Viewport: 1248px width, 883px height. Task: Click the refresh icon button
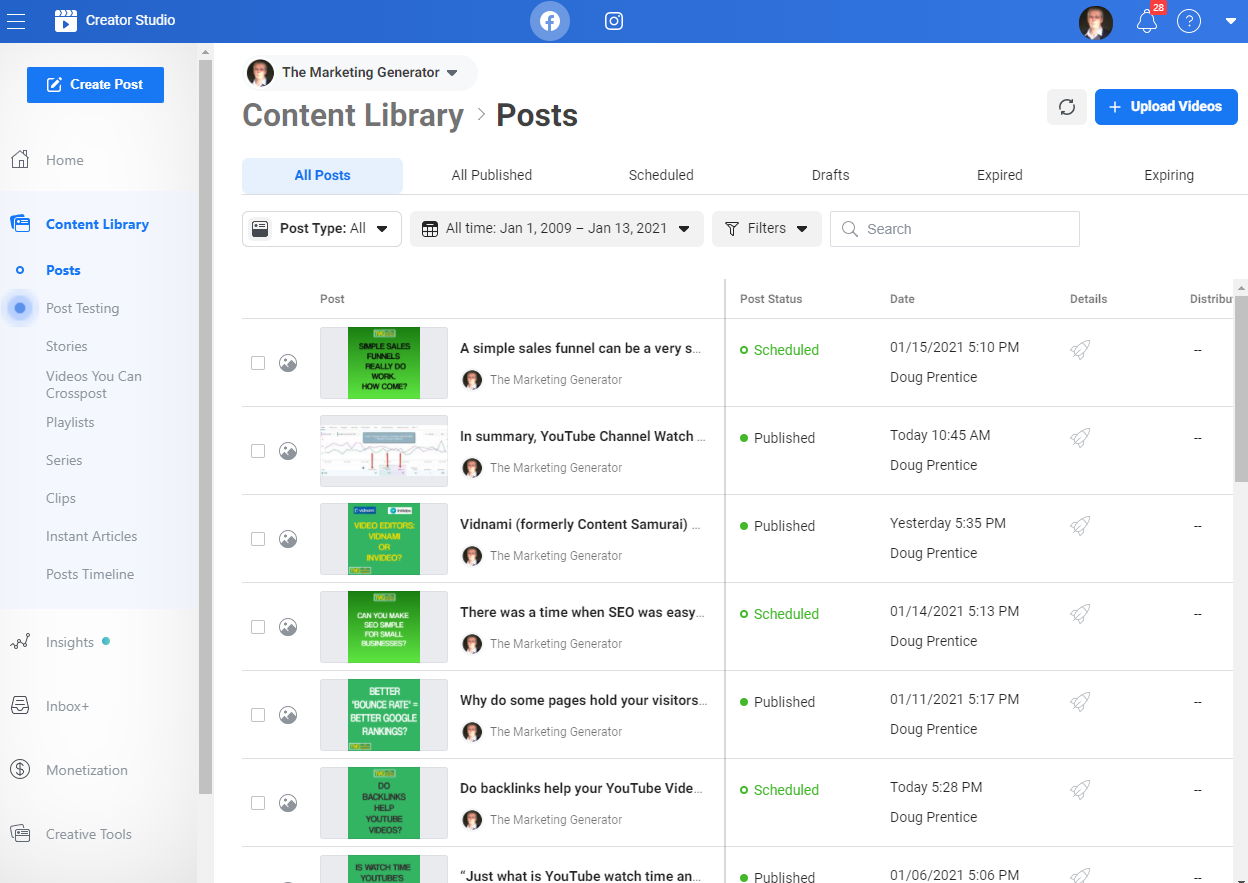point(1067,107)
